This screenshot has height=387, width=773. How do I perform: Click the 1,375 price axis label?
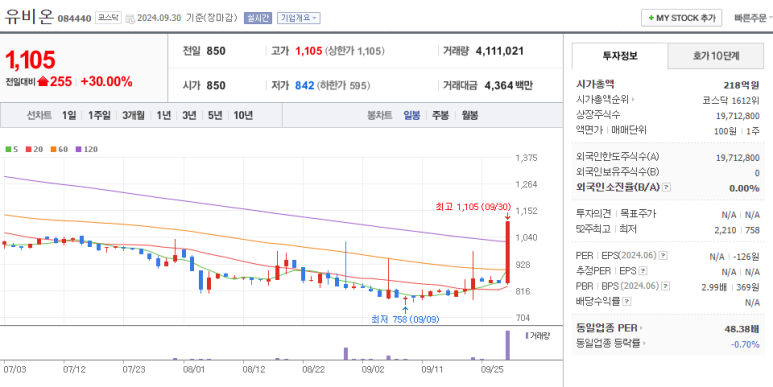(527, 158)
